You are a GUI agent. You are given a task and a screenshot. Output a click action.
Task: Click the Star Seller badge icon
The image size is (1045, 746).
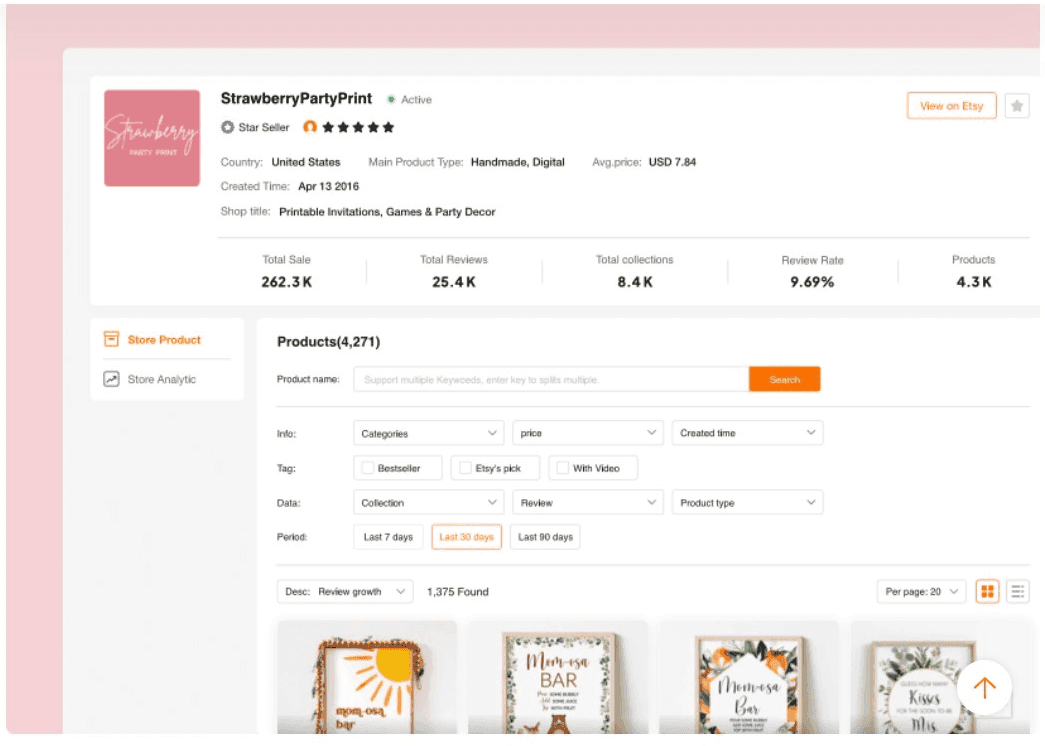pos(230,127)
